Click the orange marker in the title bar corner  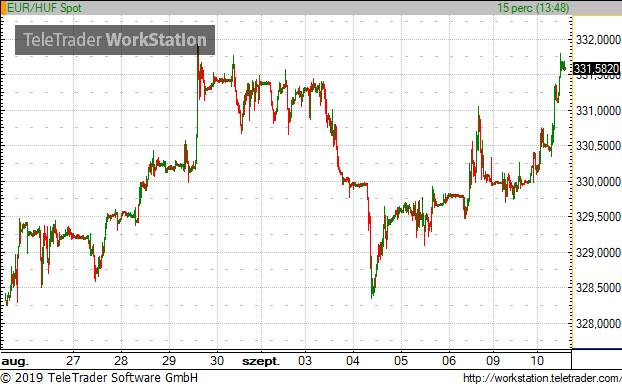click(3, 8)
